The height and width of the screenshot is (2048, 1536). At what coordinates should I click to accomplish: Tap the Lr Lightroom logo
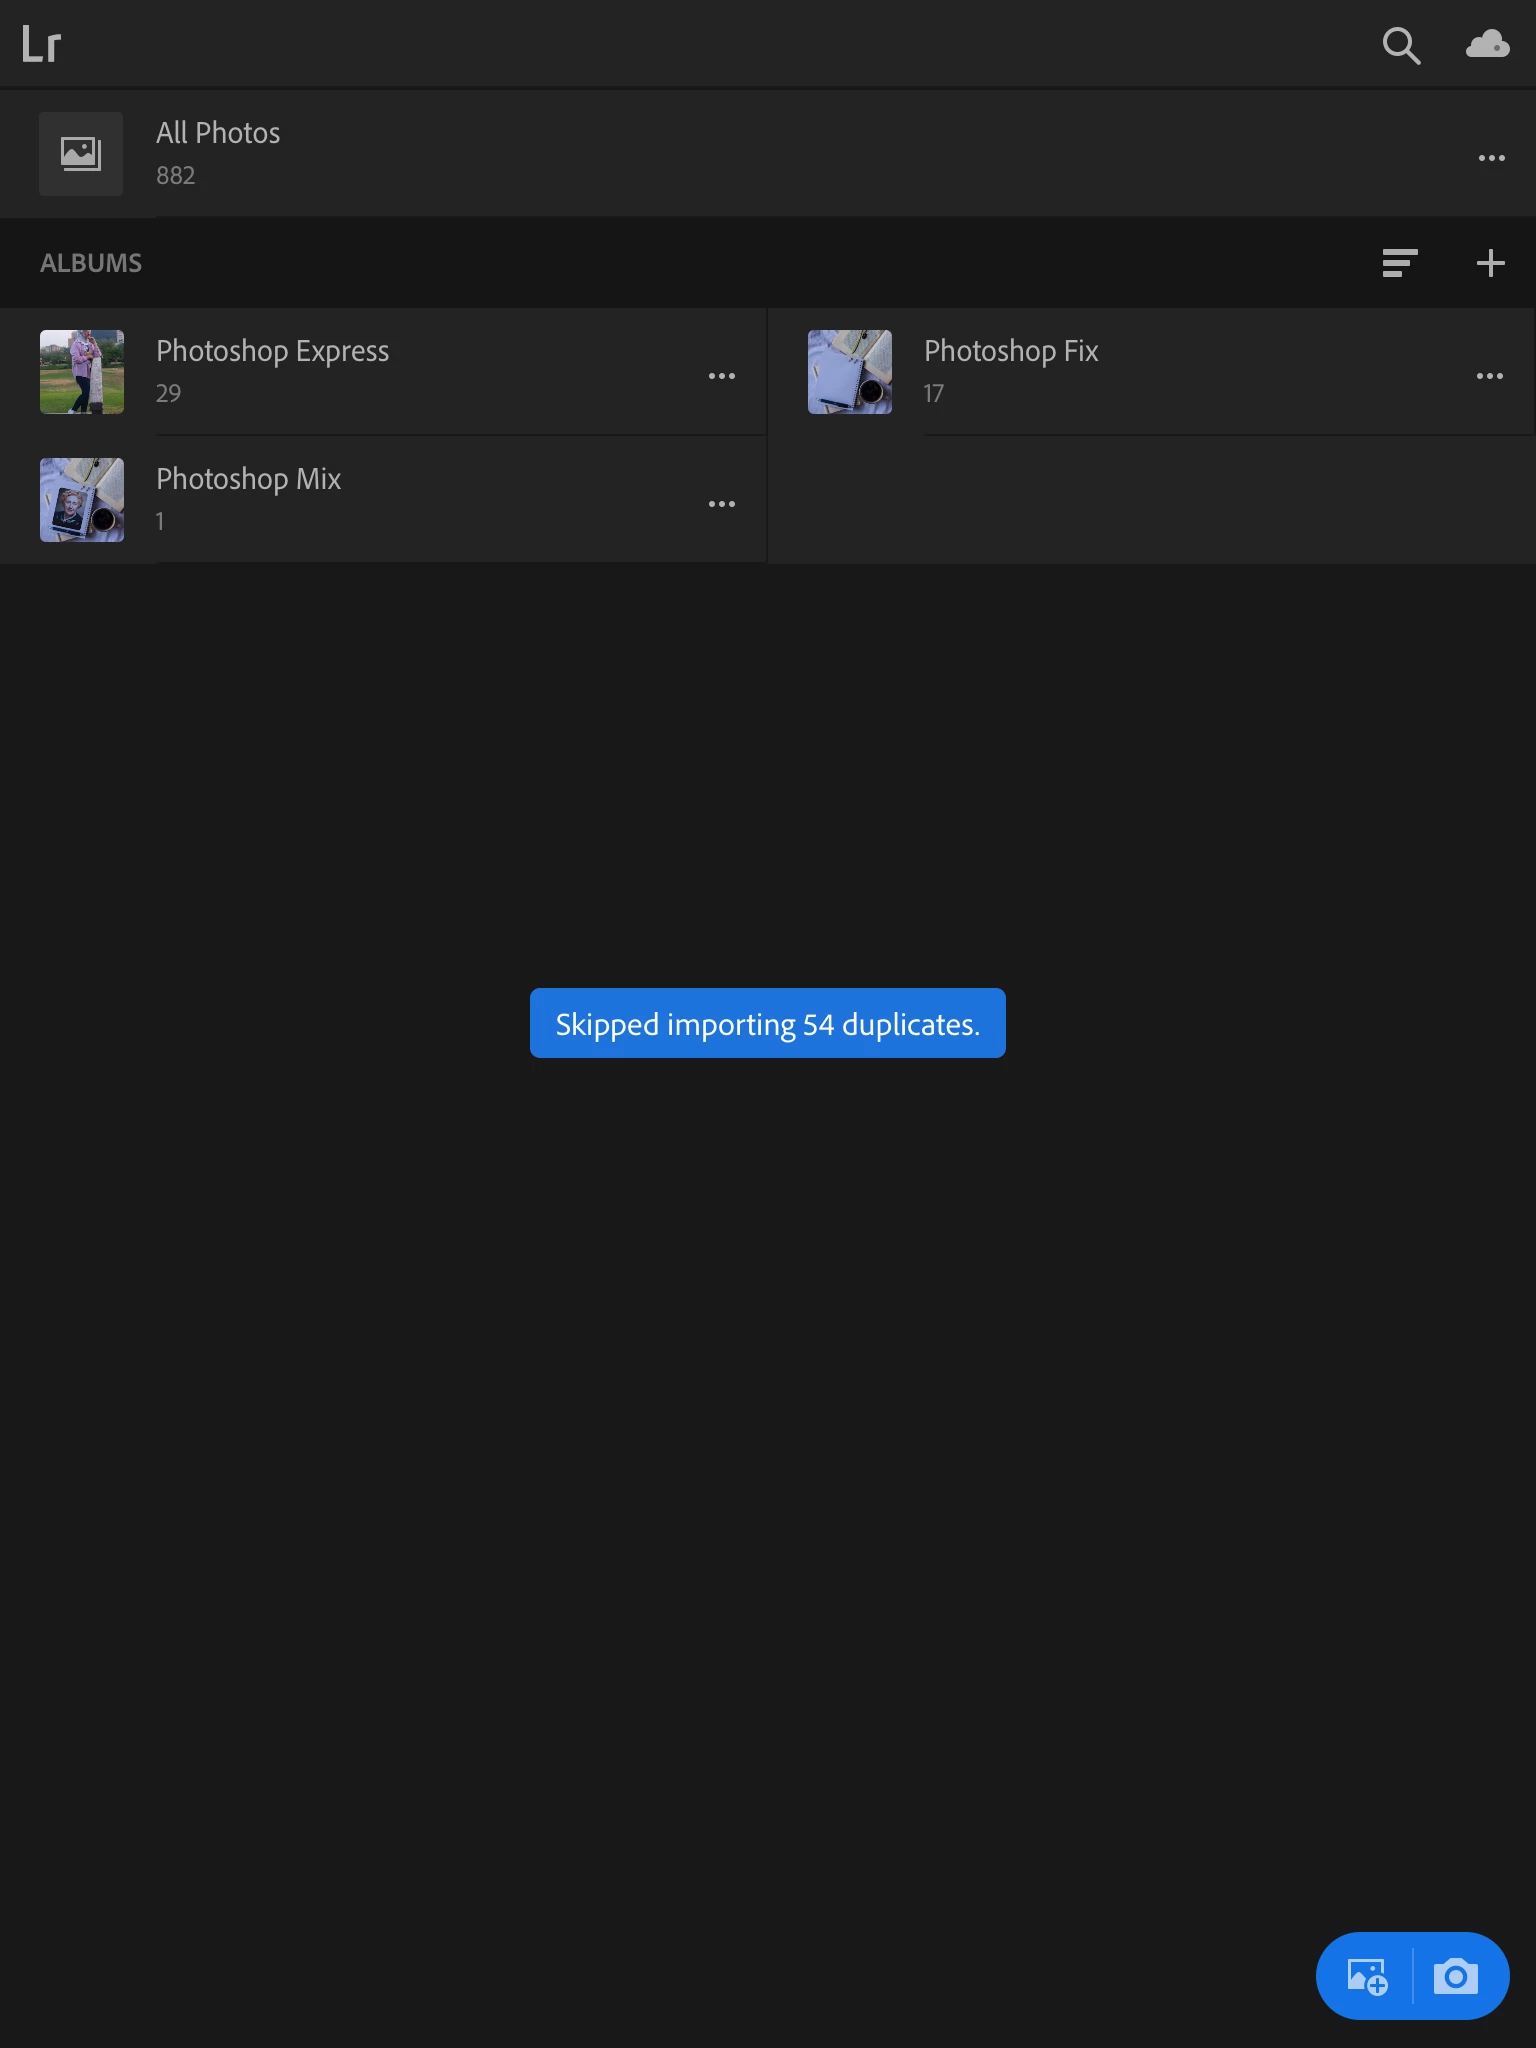coord(42,45)
